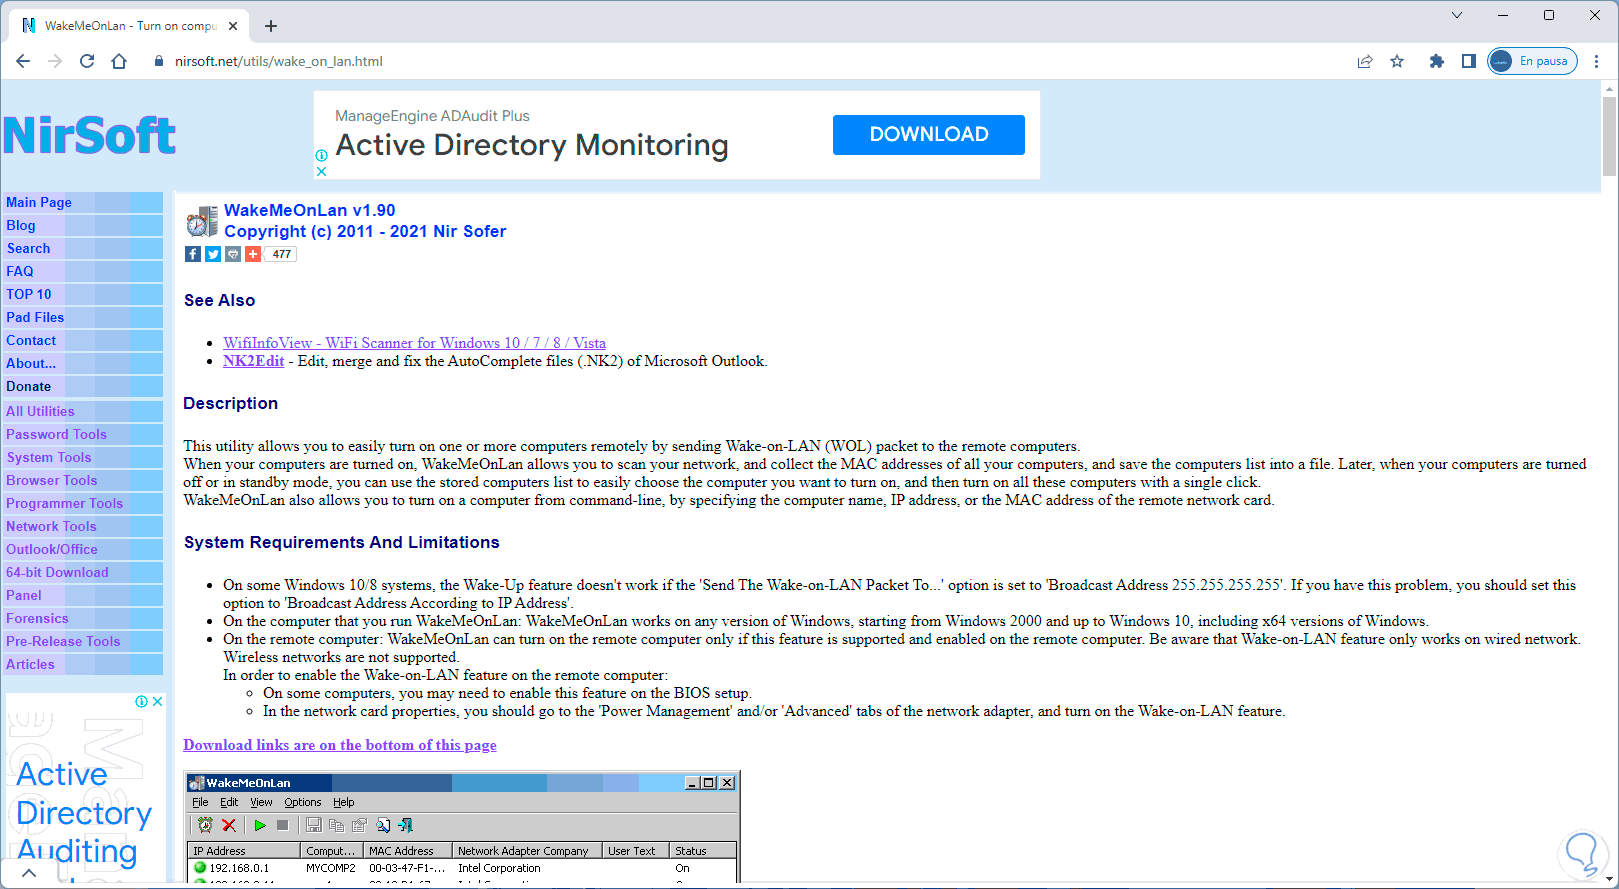
Task: Follow Download links at bottom link
Action: (x=340, y=745)
